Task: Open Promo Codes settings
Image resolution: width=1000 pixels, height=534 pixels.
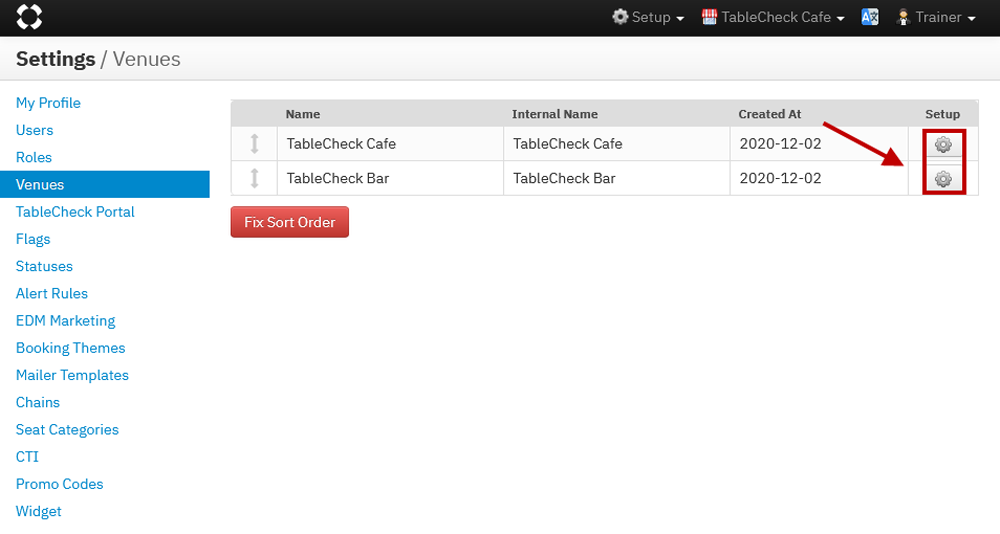Action: pyautogui.click(x=59, y=484)
